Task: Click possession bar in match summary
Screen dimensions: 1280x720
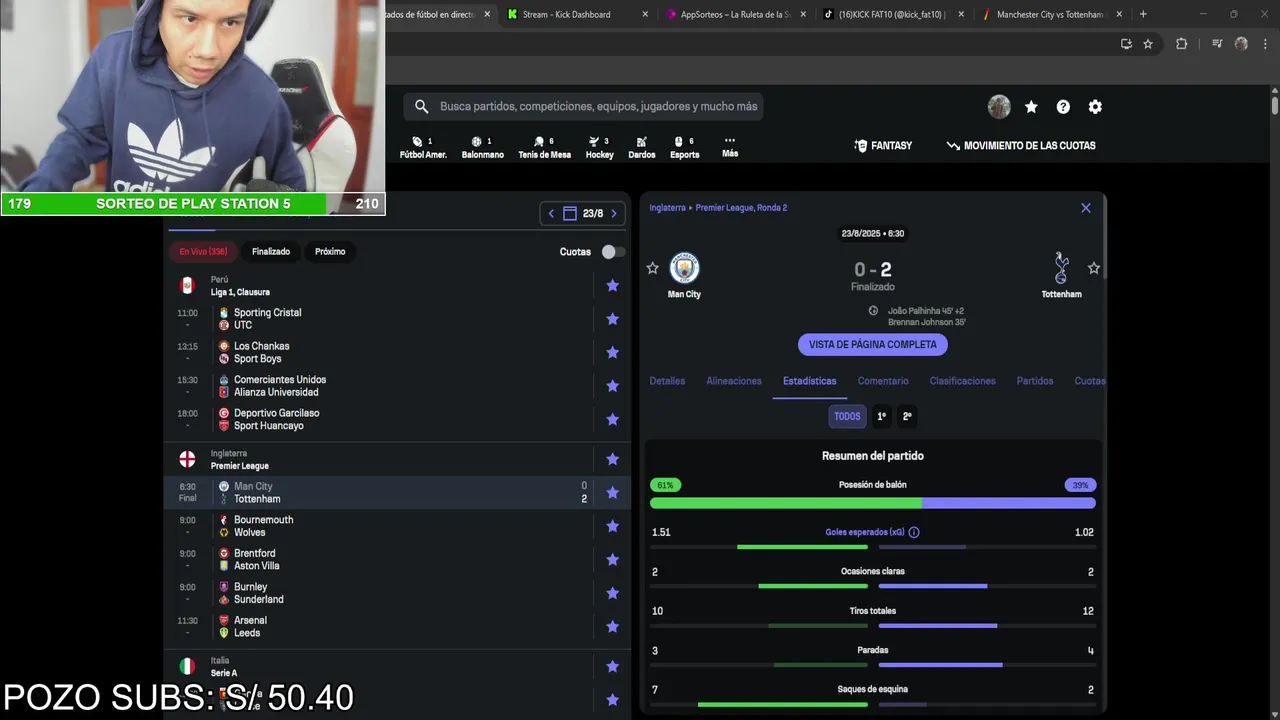Action: tap(873, 503)
